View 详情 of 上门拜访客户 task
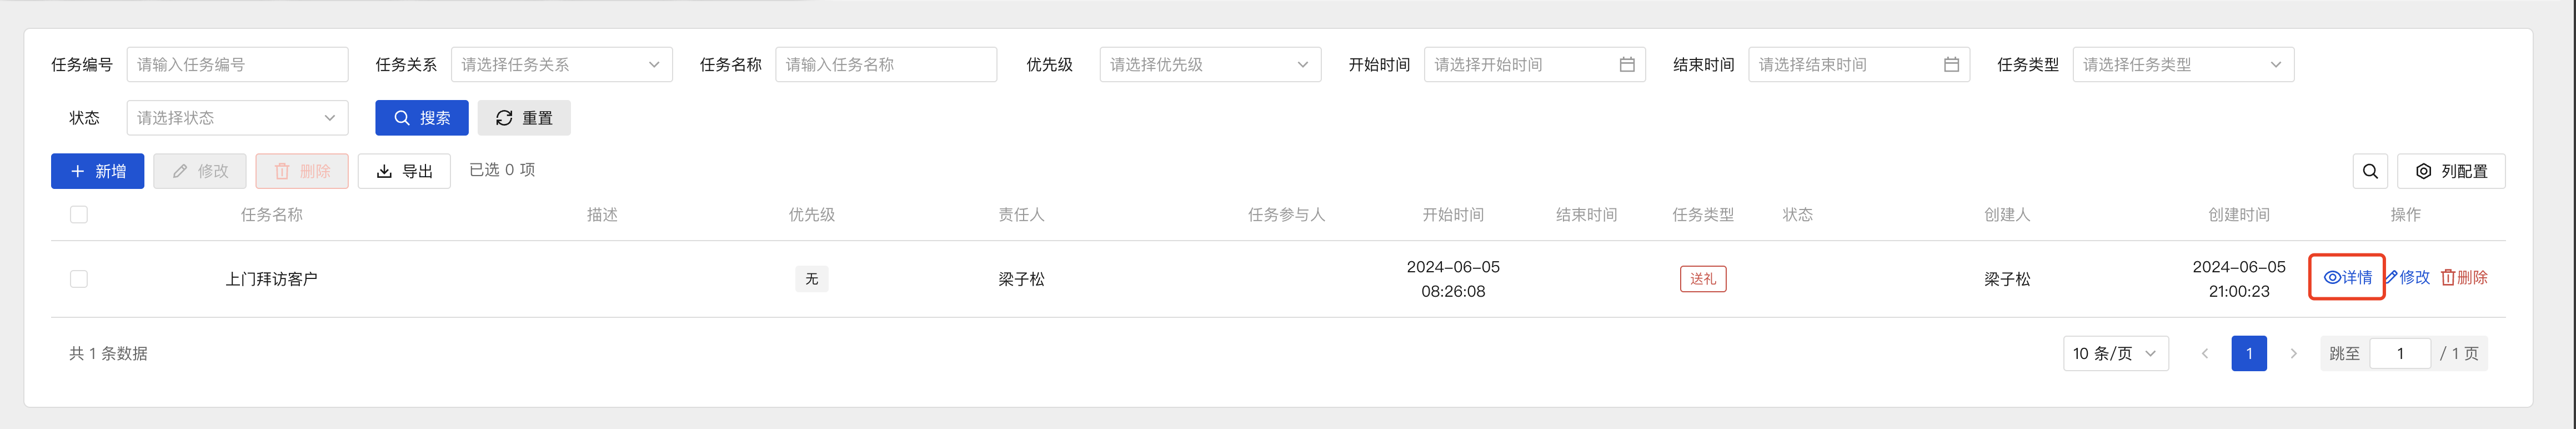Screen dimensions: 2576x429 2347,277
